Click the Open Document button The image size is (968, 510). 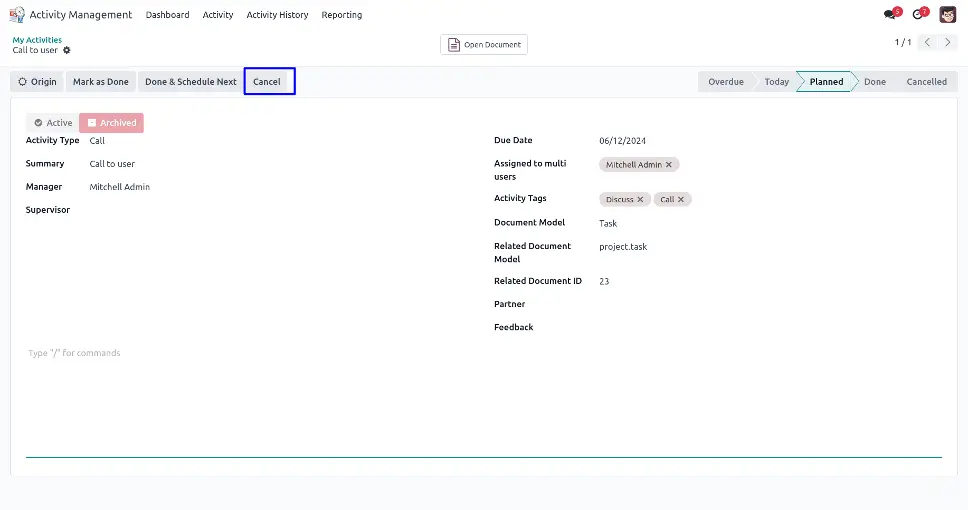pyautogui.click(x=484, y=45)
